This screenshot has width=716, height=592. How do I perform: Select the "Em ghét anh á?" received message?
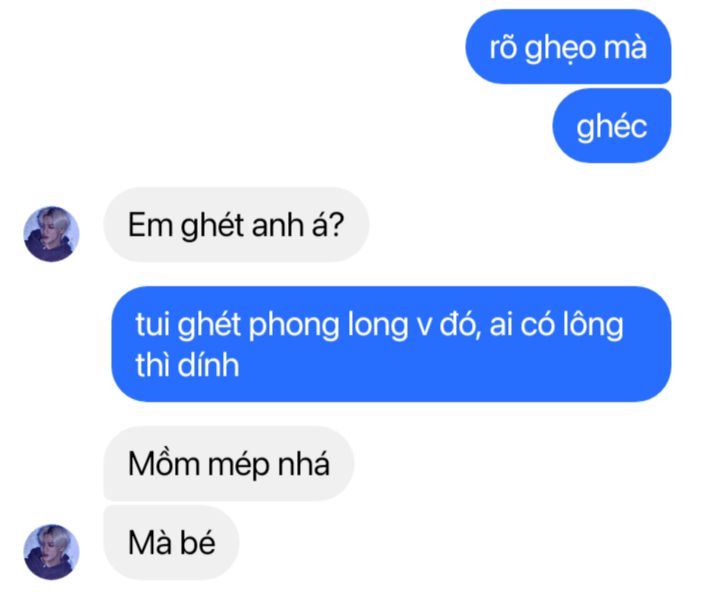tap(236, 224)
